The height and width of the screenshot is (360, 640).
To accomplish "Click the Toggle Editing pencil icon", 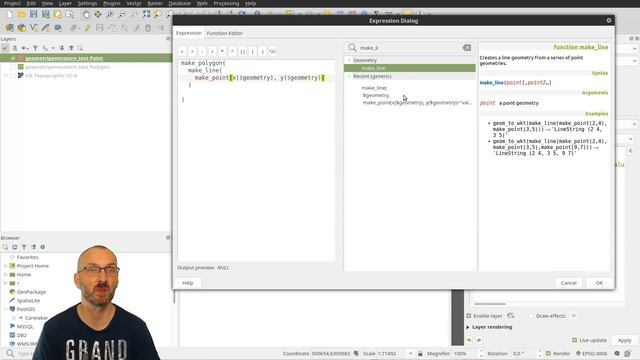I will click(87, 28).
